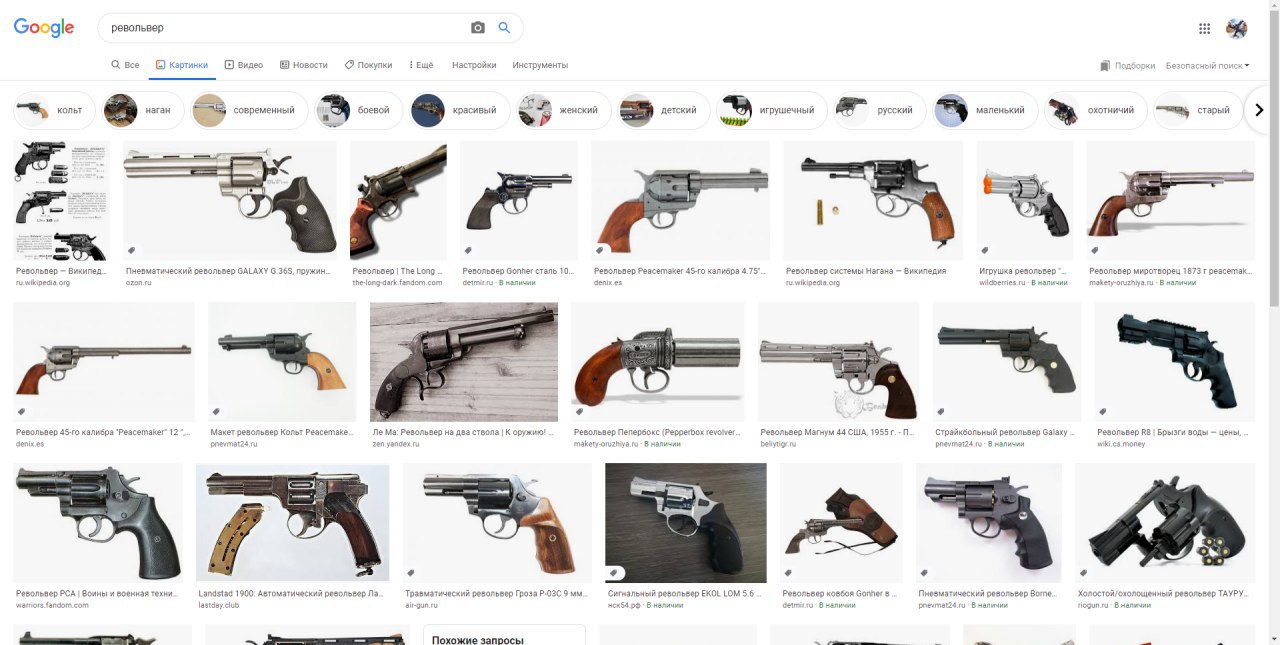This screenshot has width=1280, height=645.
Task: Filter results with the 'наган' chip
Action: point(144,110)
